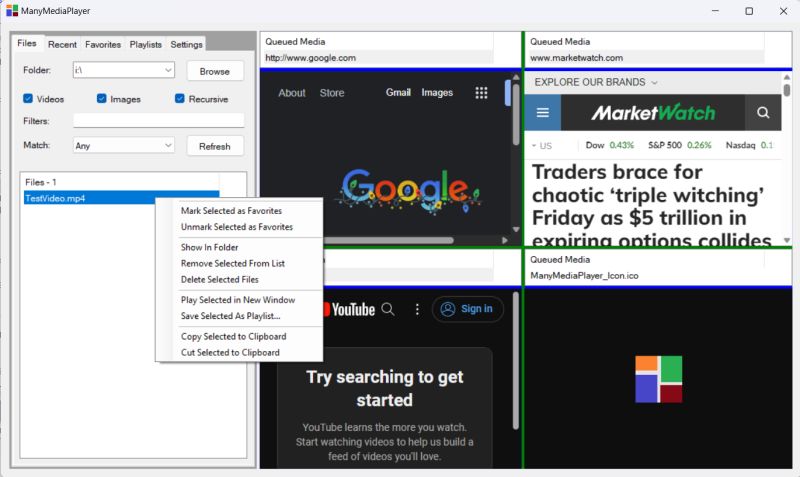This screenshot has height=477, width=800.
Task: Click Dow 0.43% ticker
Action: (x=610, y=145)
